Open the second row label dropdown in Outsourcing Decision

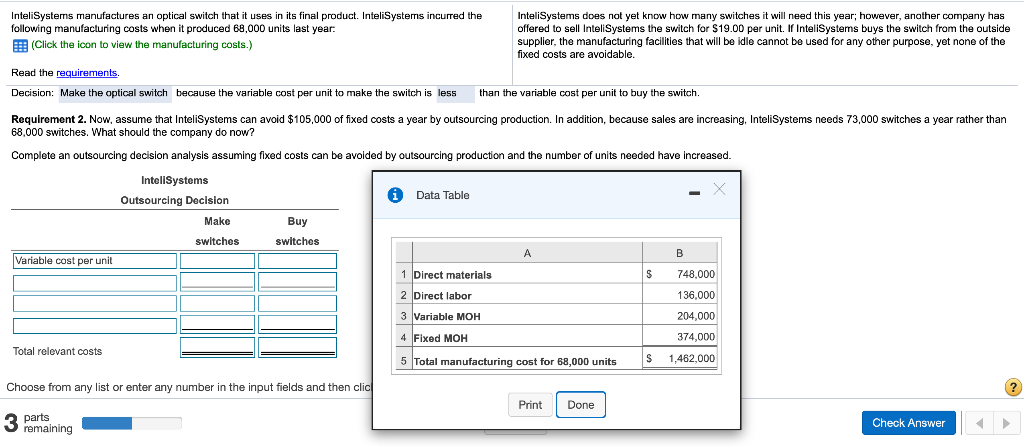click(95, 282)
